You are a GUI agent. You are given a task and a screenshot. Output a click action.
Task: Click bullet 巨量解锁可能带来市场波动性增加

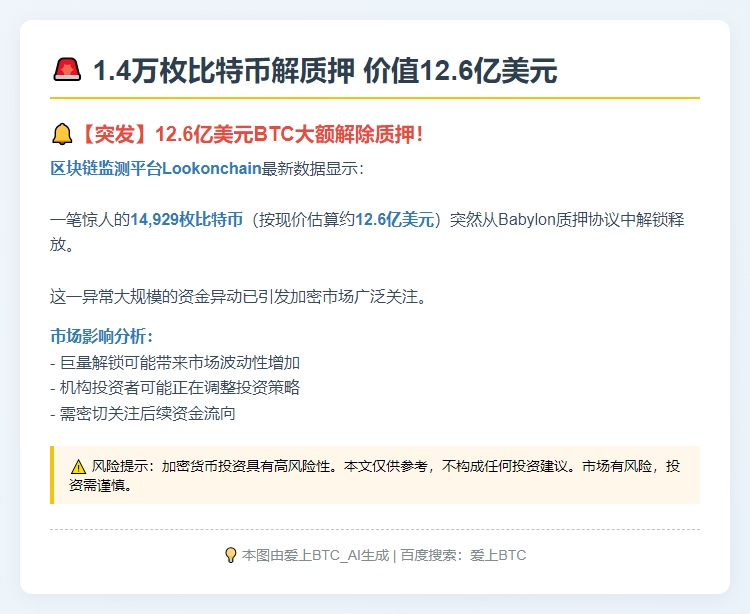tap(175, 362)
